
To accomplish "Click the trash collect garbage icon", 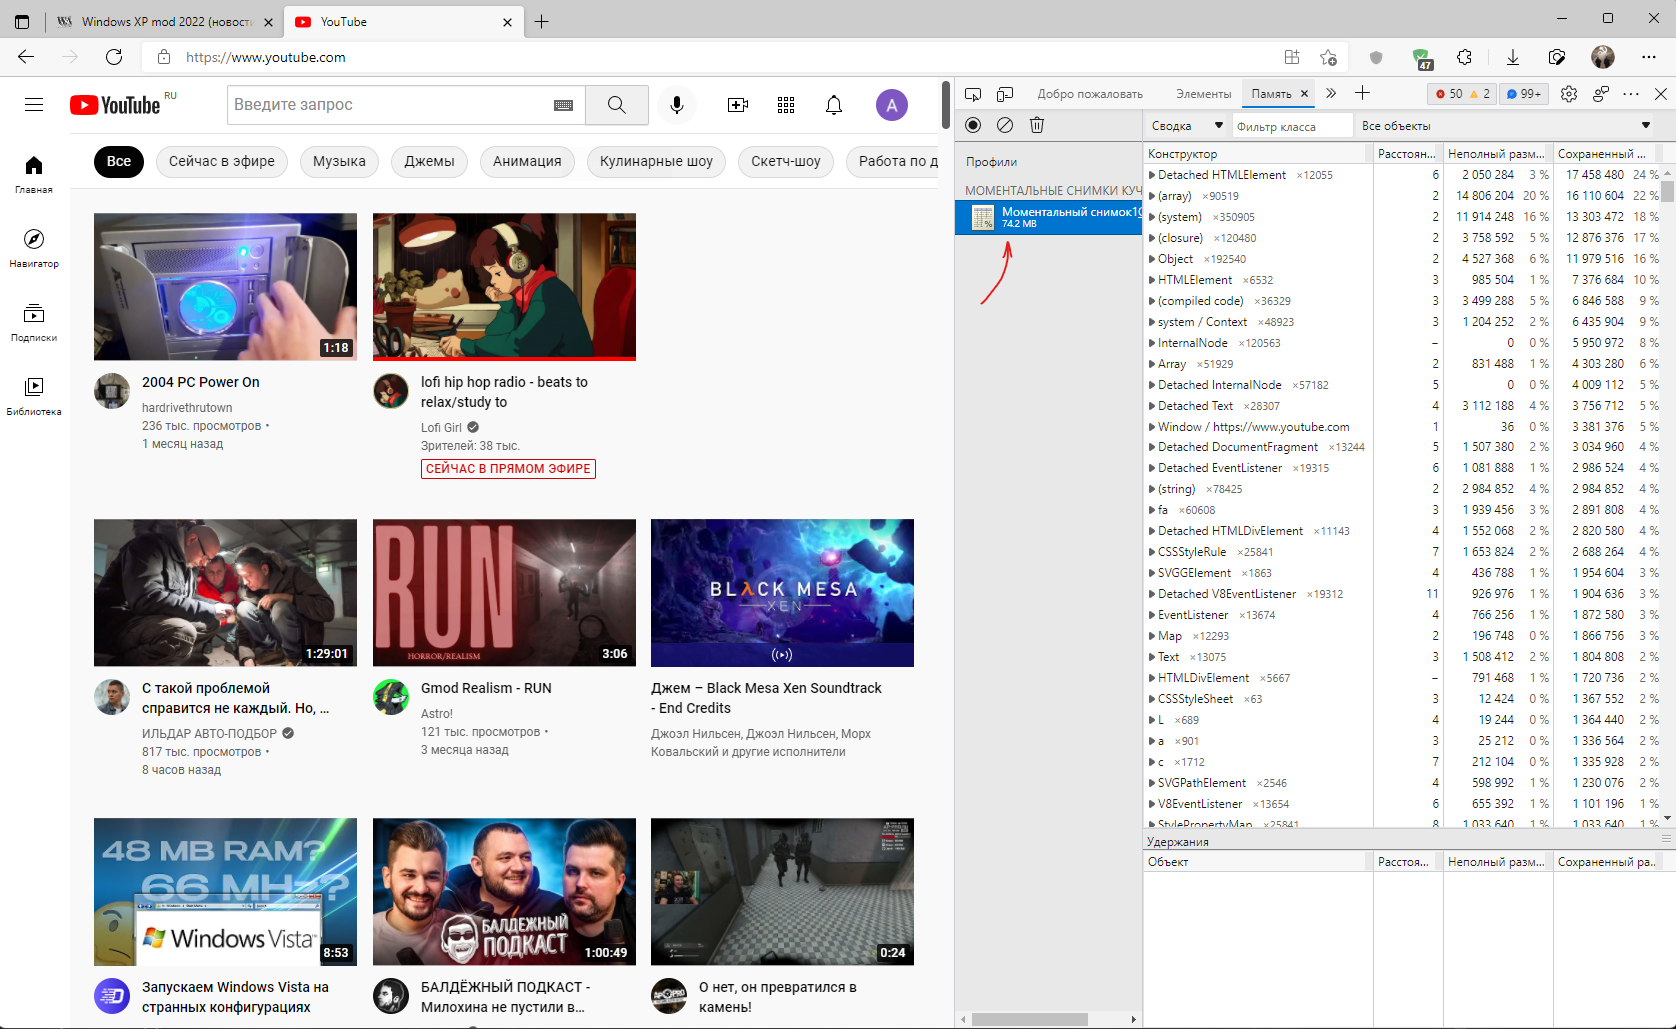I will [1037, 125].
